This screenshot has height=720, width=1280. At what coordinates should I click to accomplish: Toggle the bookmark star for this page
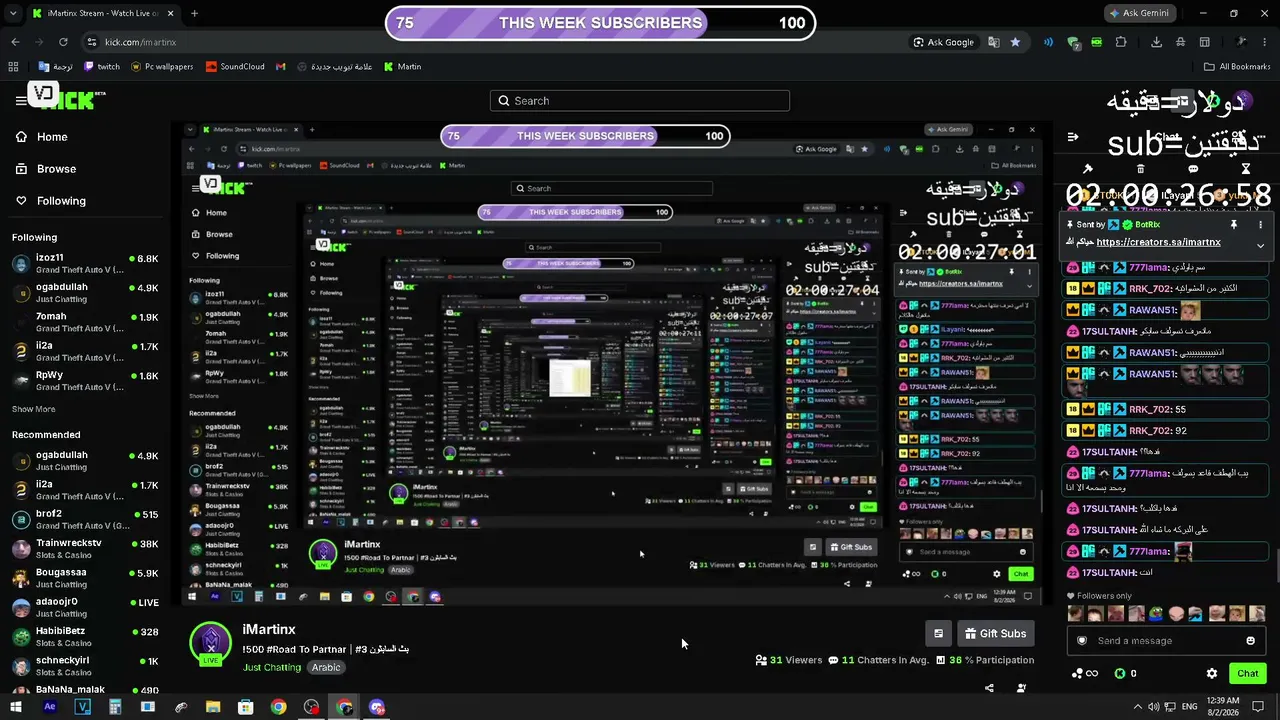click(x=1015, y=42)
